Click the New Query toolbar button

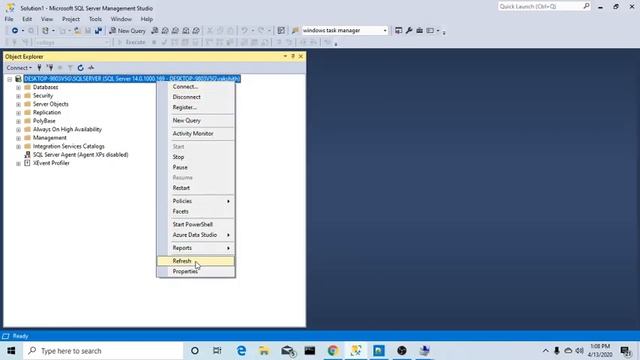pyautogui.click(x=127, y=31)
